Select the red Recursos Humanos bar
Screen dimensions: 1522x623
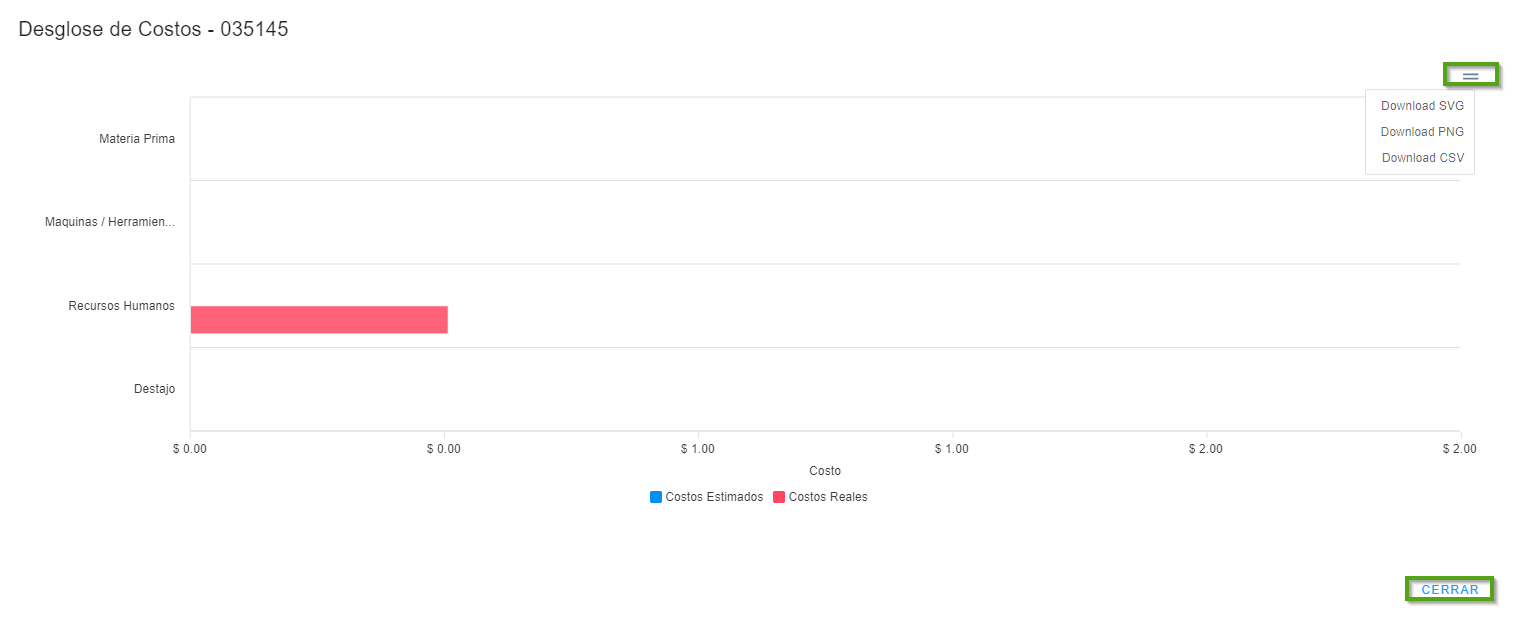pyautogui.click(x=319, y=320)
